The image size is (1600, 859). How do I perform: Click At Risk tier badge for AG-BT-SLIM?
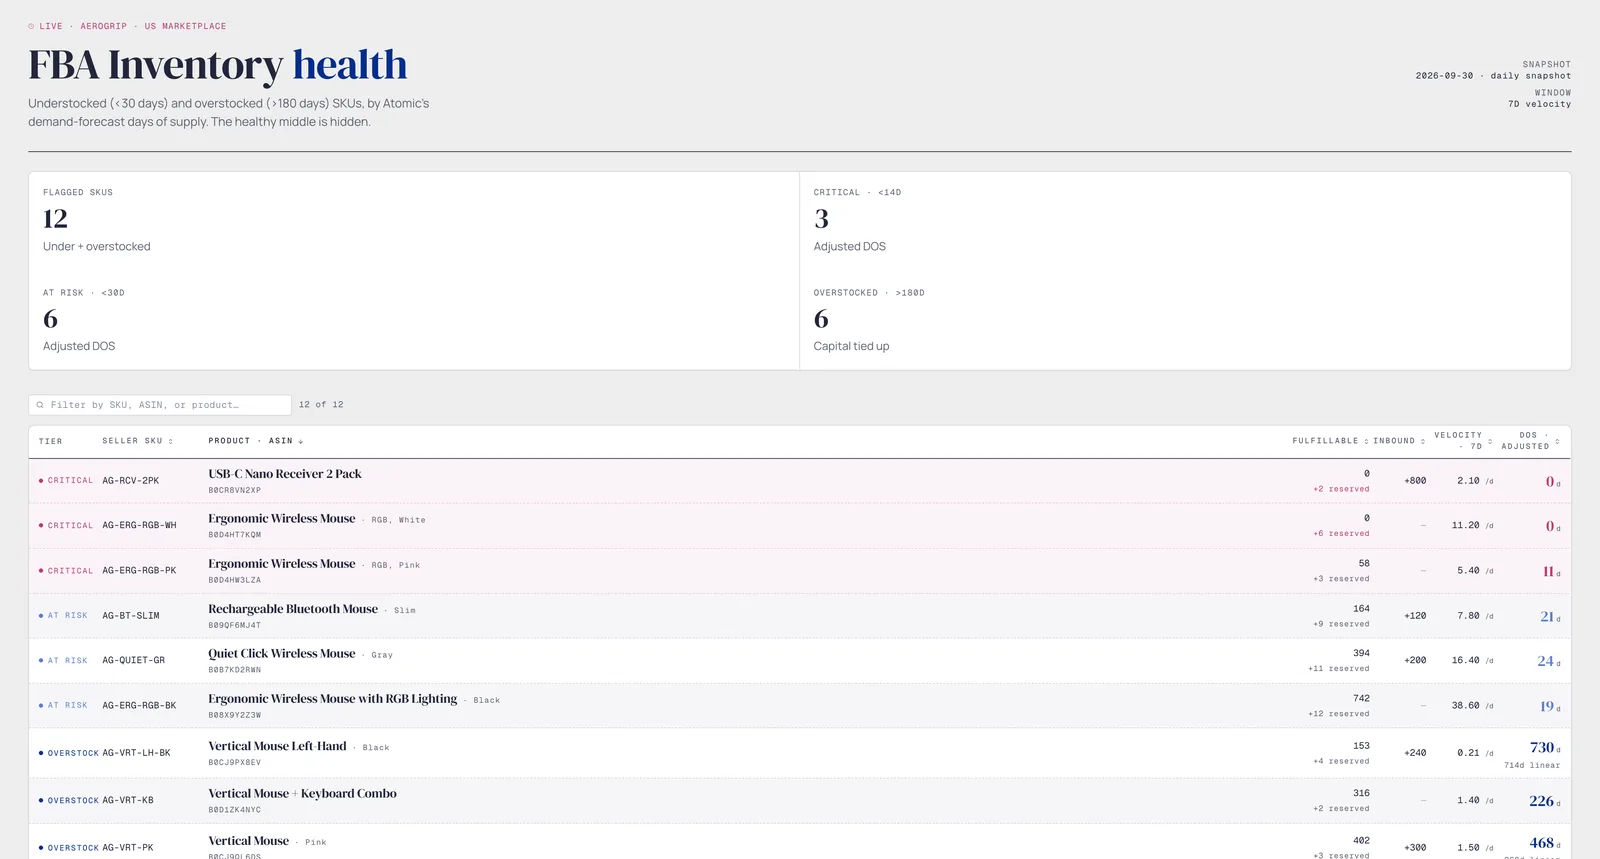click(63, 616)
